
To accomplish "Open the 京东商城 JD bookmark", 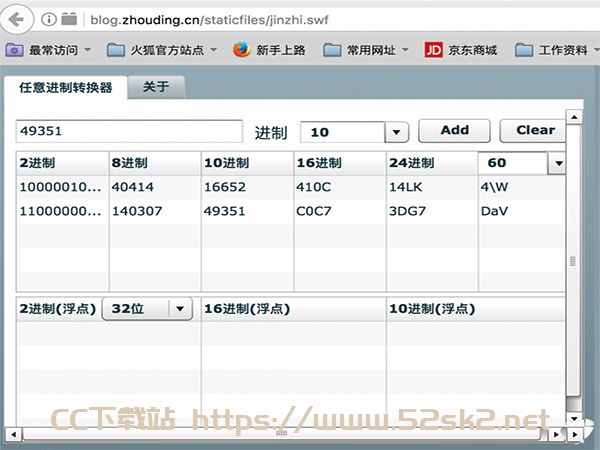I will [x=461, y=50].
